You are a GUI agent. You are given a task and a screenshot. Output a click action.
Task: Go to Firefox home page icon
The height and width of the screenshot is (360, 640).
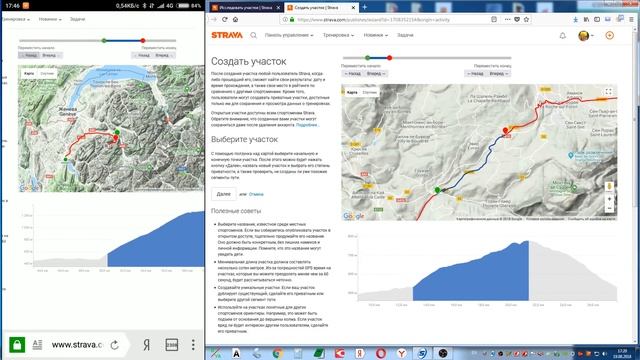pyautogui.click(x=236, y=19)
